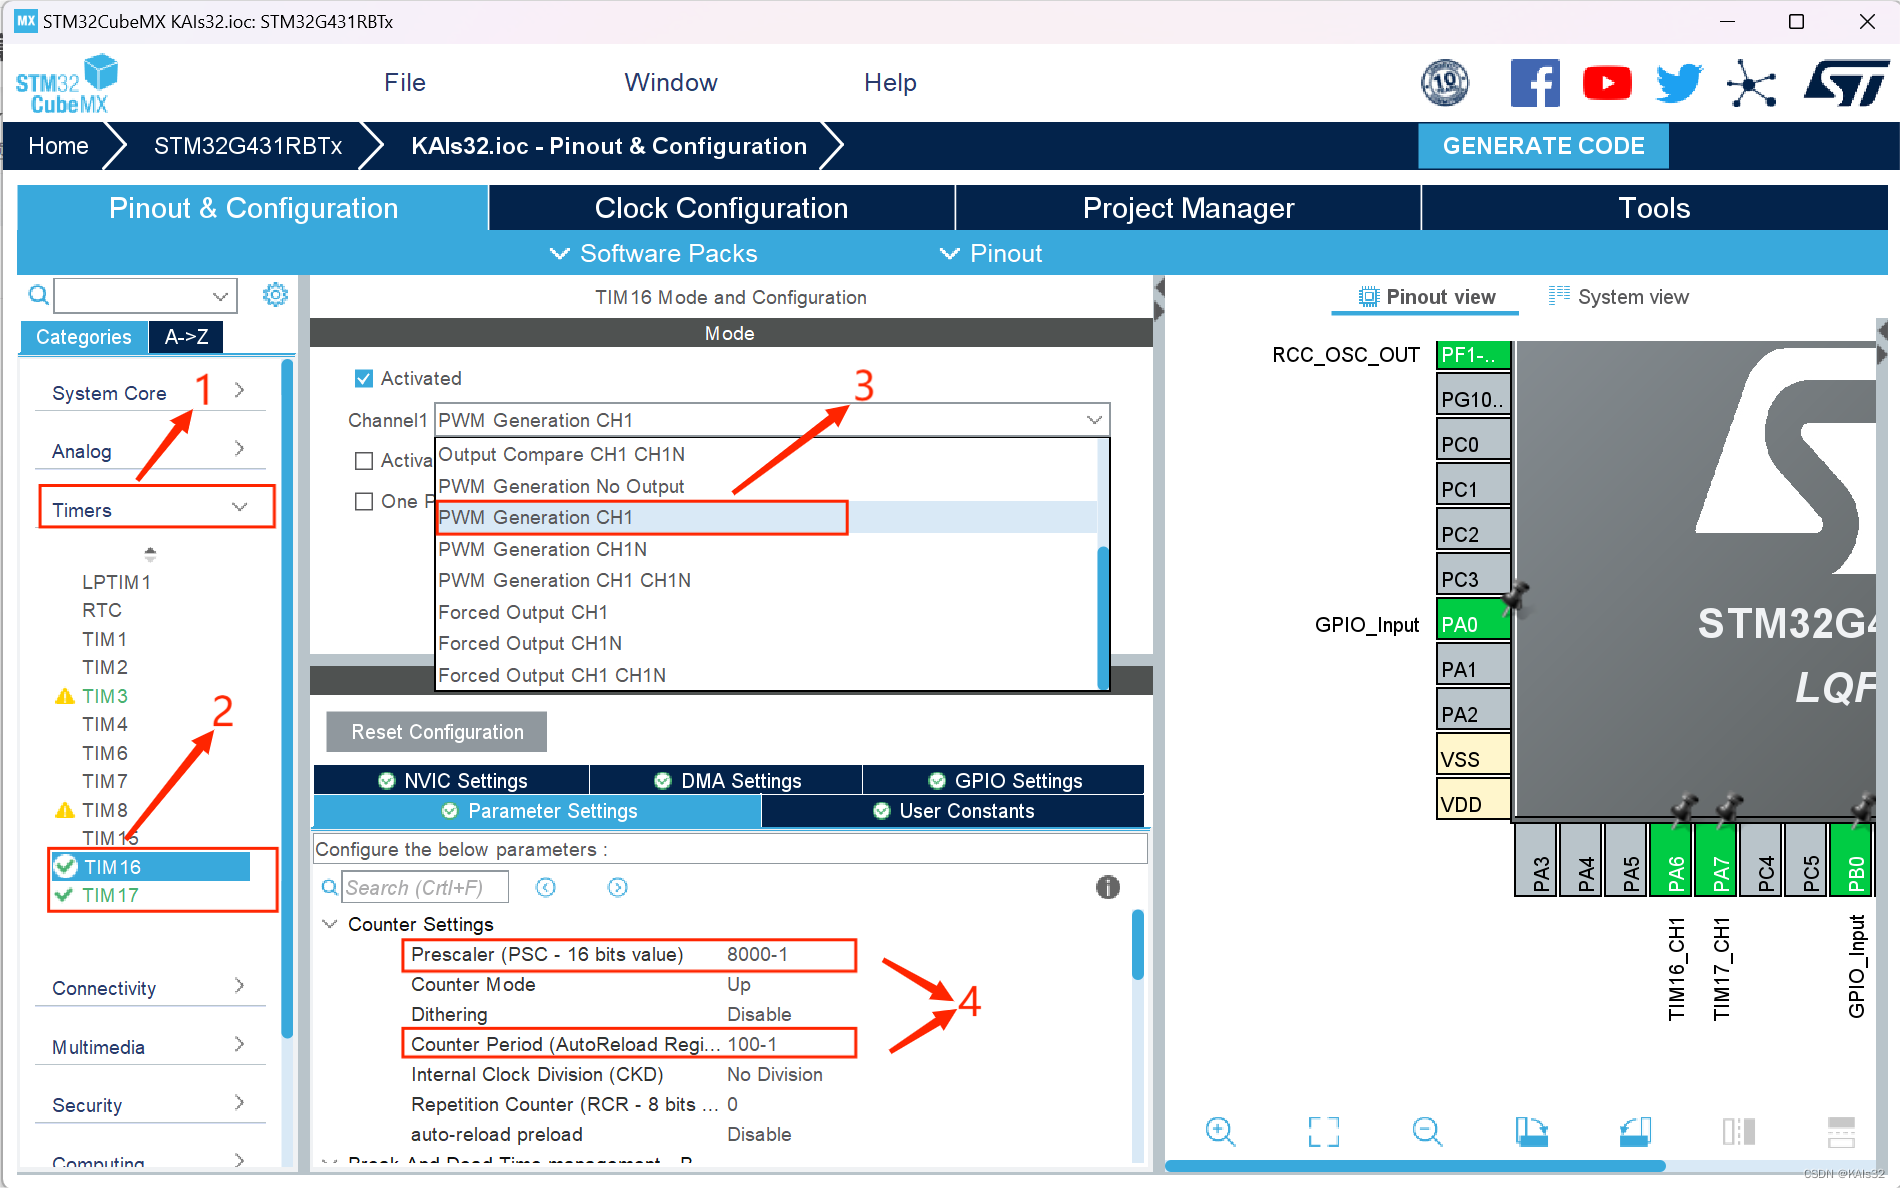Click the parameter info icon

coord(1108,887)
